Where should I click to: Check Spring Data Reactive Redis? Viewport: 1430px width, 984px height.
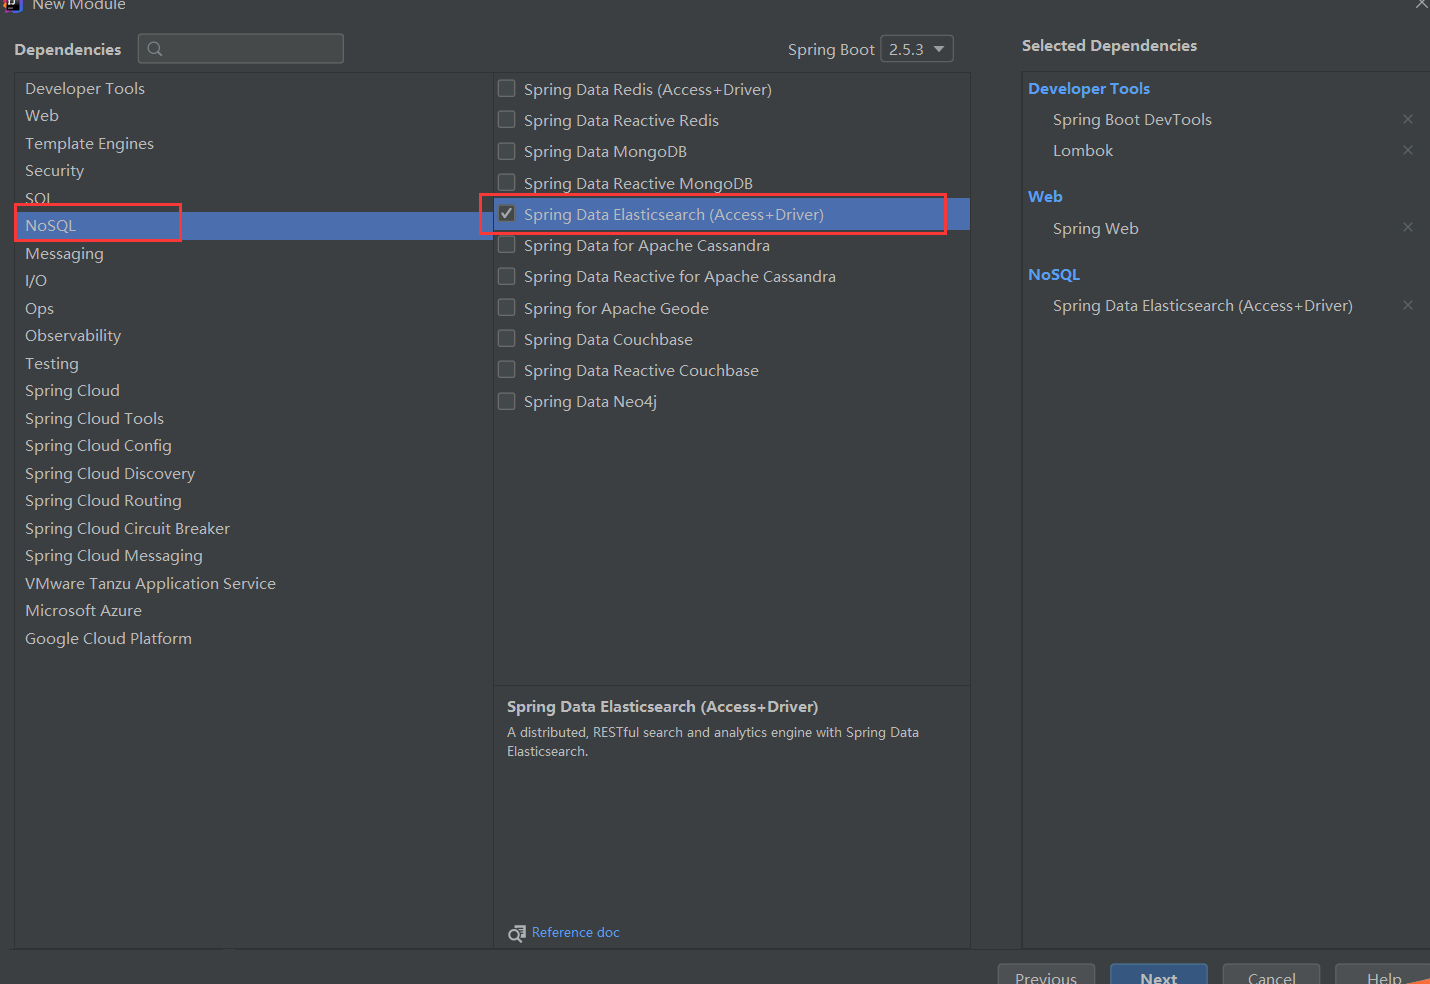tap(507, 119)
